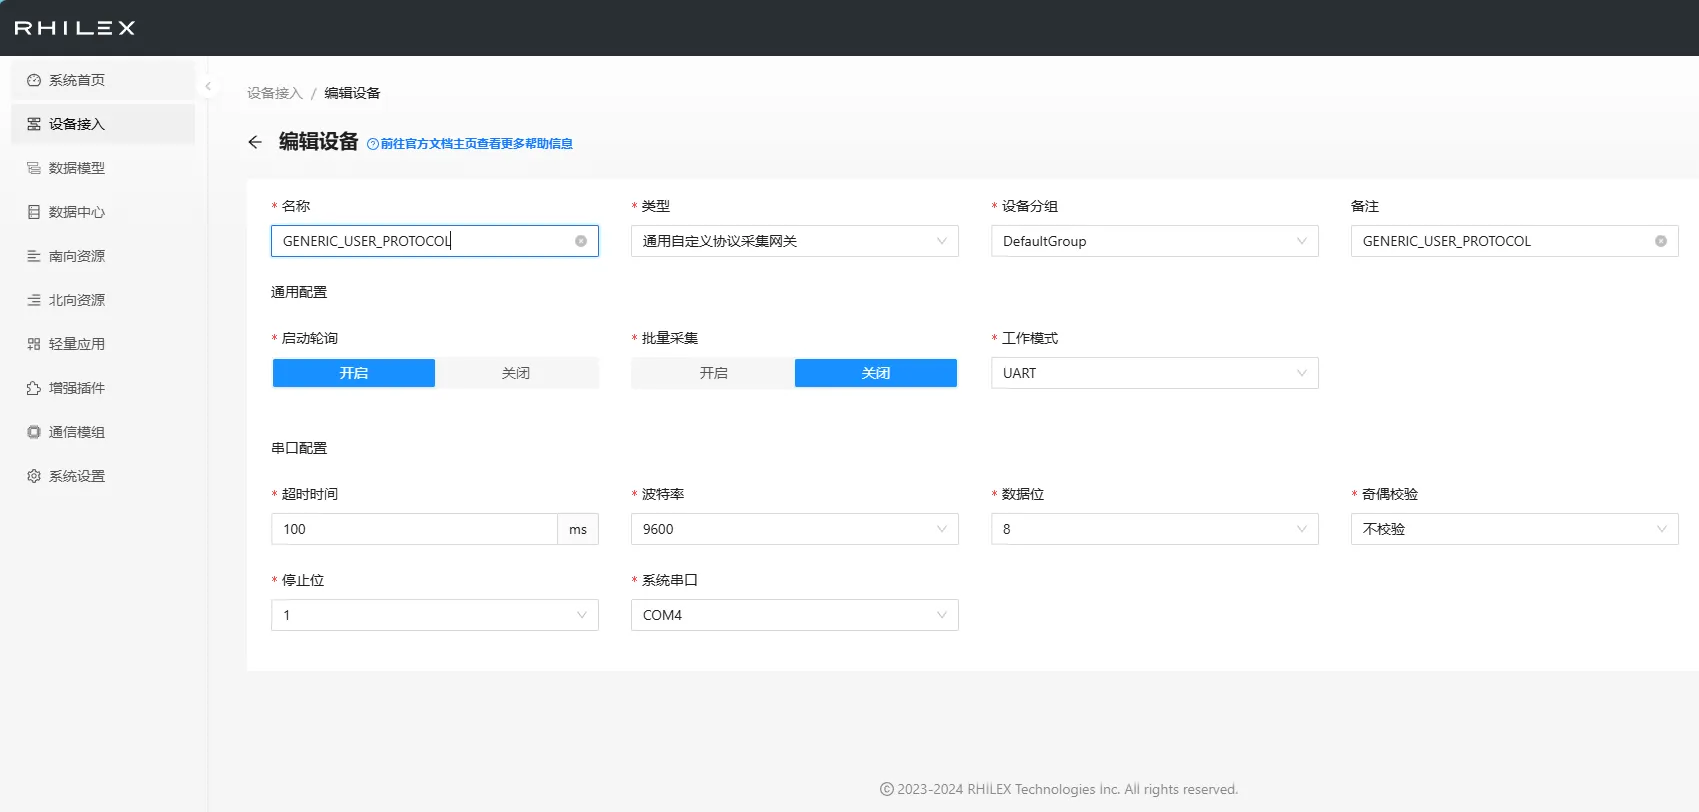Open the 数据位 dropdown
This screenshot has width=1699, height=812.
pyautogui.click(x=1155, y=529)
